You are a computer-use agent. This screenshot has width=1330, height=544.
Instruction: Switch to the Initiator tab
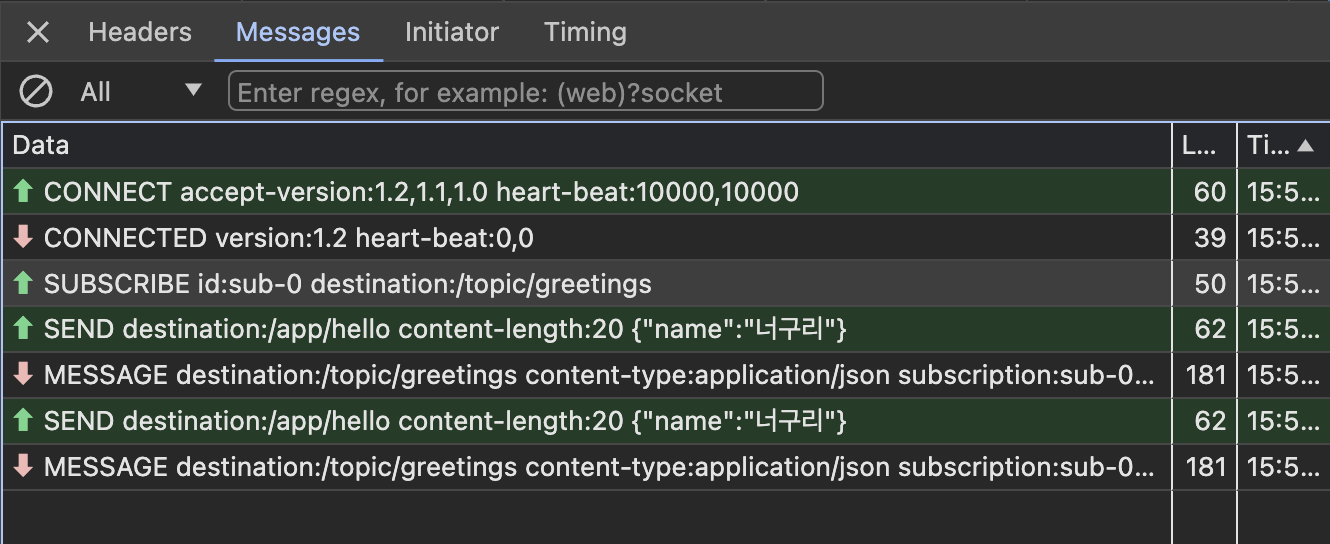pyautogui.click(x=451, y=32)
